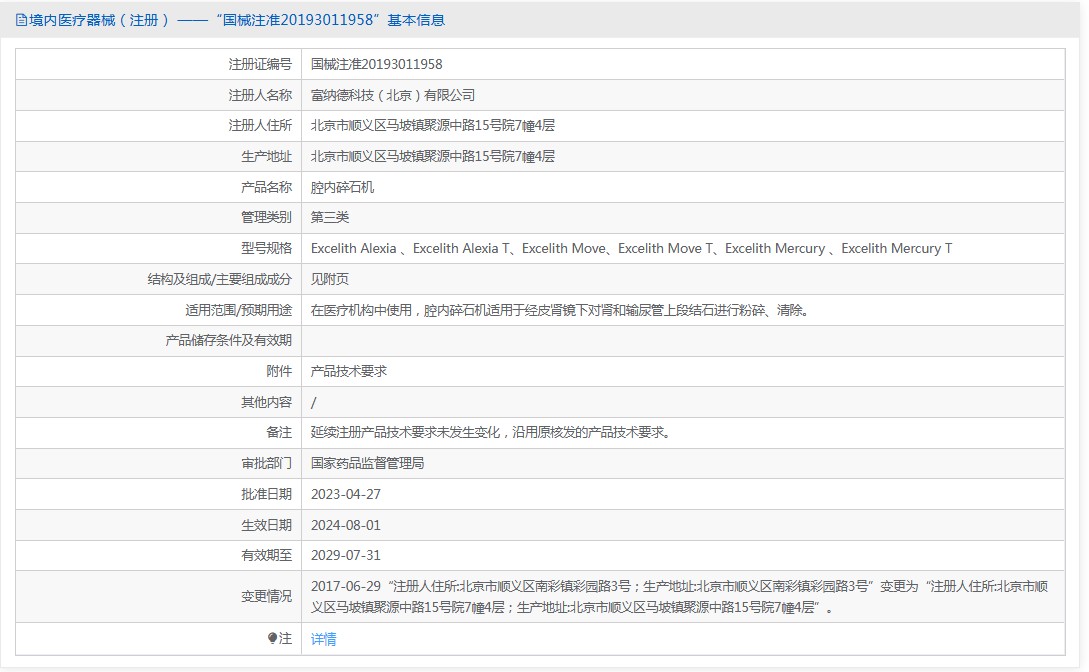Click the 批准日期 label

coord(266,494)
